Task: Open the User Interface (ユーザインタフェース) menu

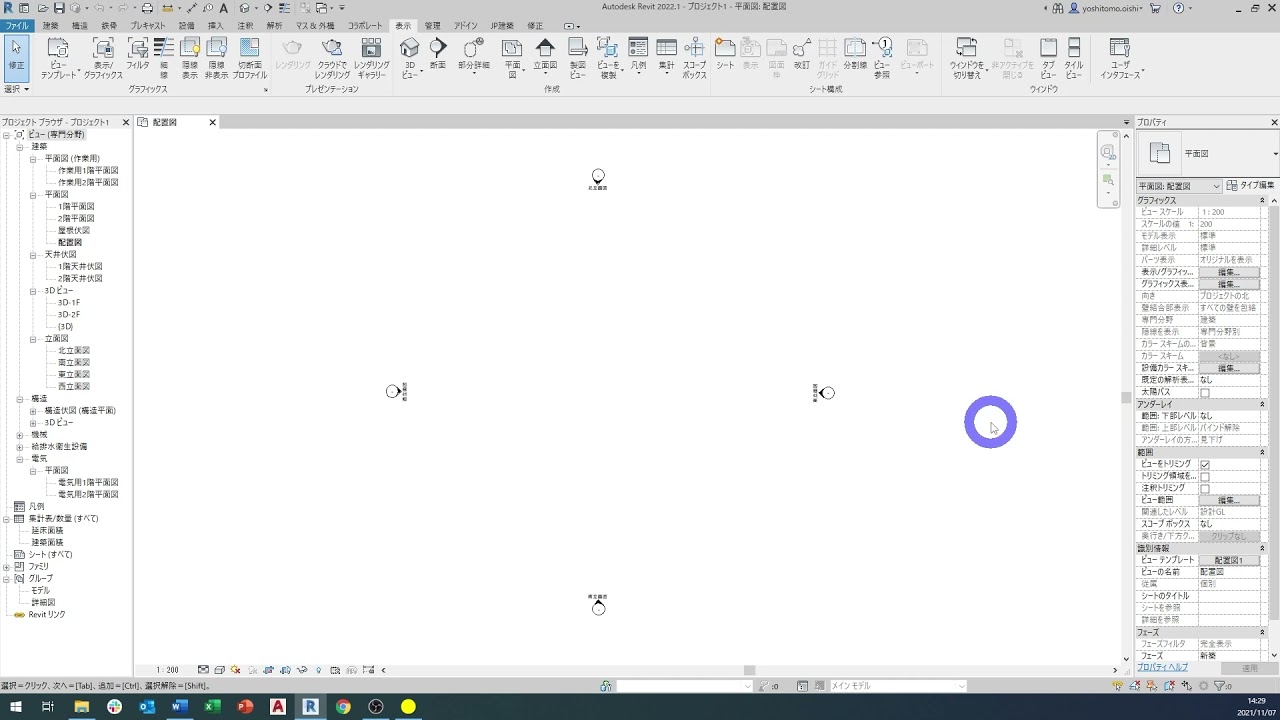Action: coord(1121,58)
